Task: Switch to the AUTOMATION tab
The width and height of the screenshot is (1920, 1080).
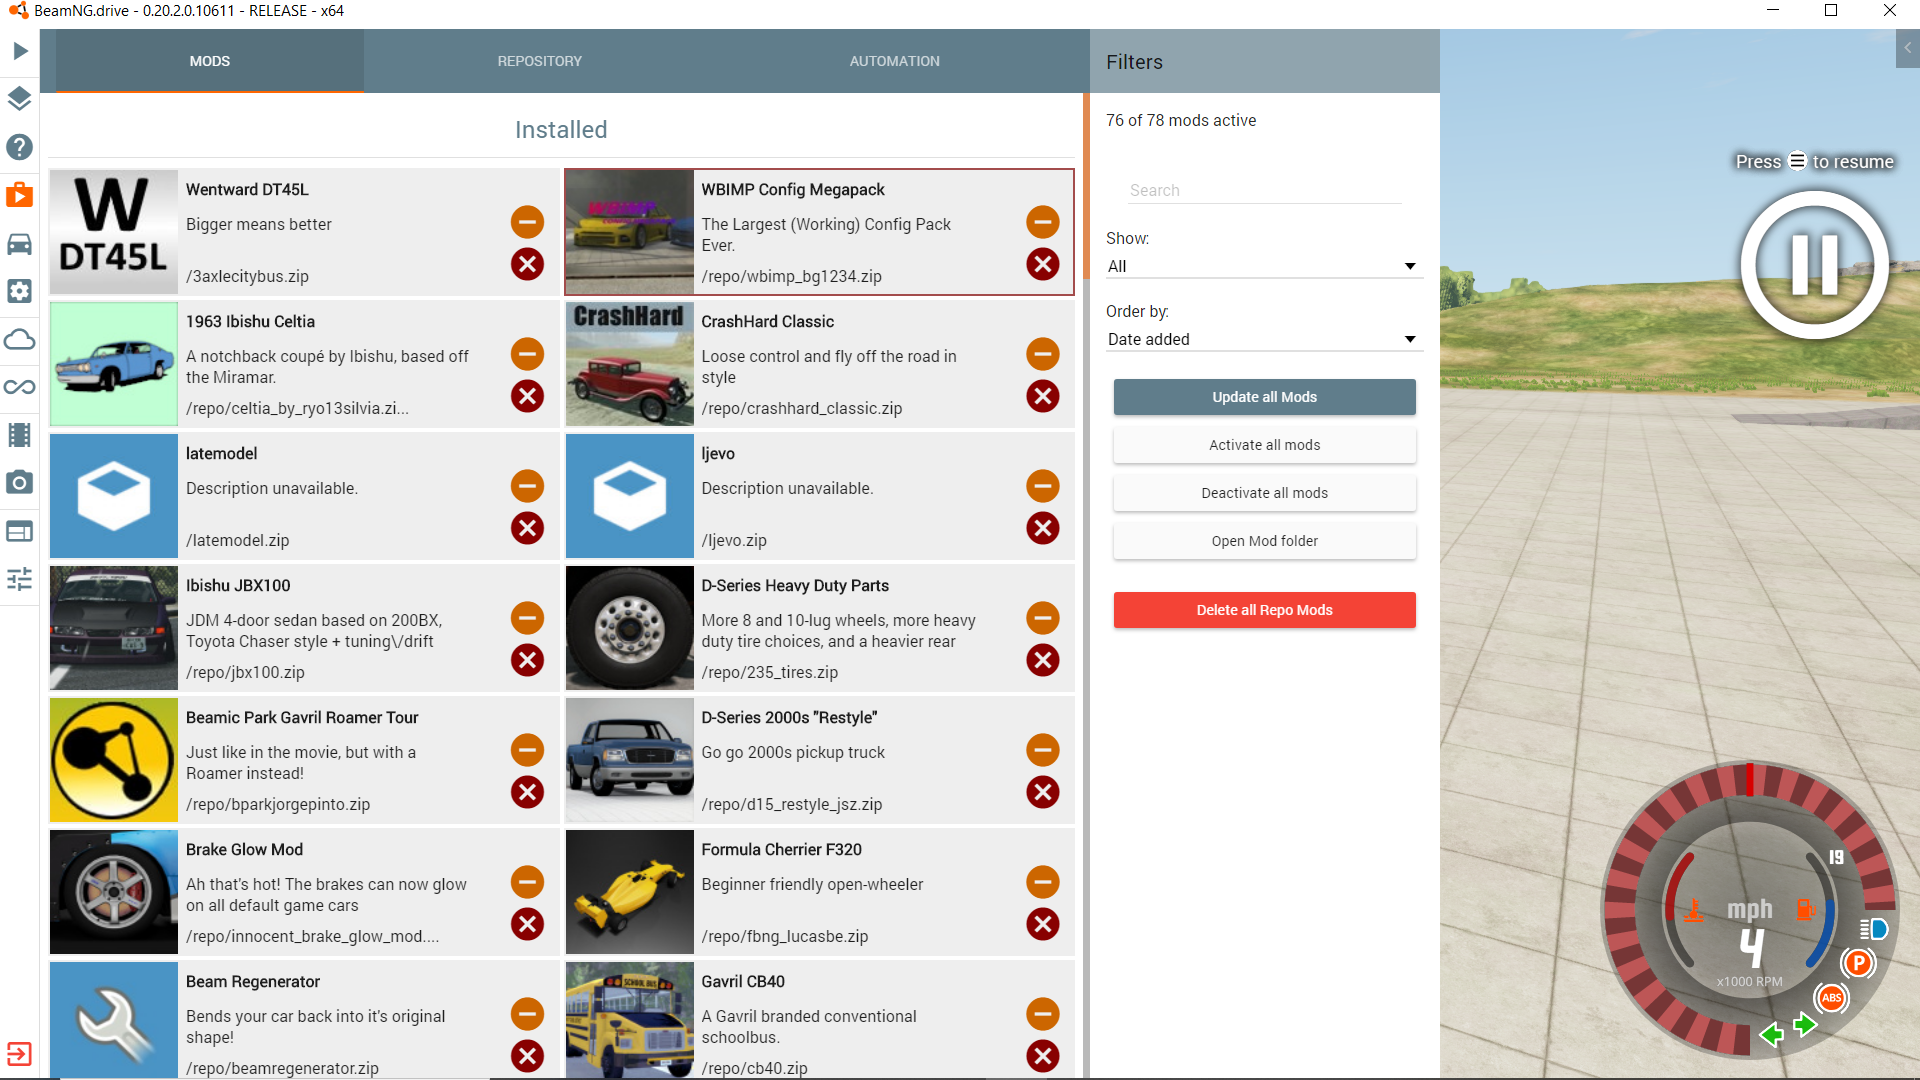Action: 895,61
